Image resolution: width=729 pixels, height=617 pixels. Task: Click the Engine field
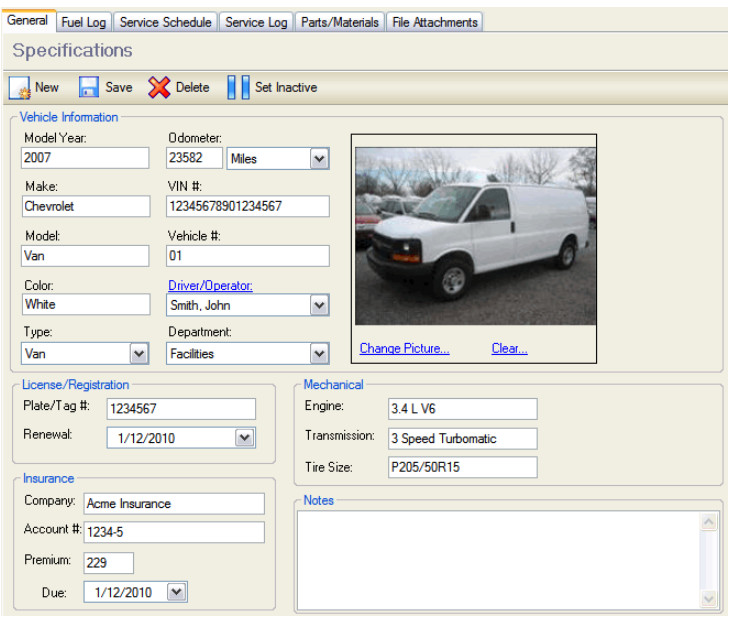point(463,409)
